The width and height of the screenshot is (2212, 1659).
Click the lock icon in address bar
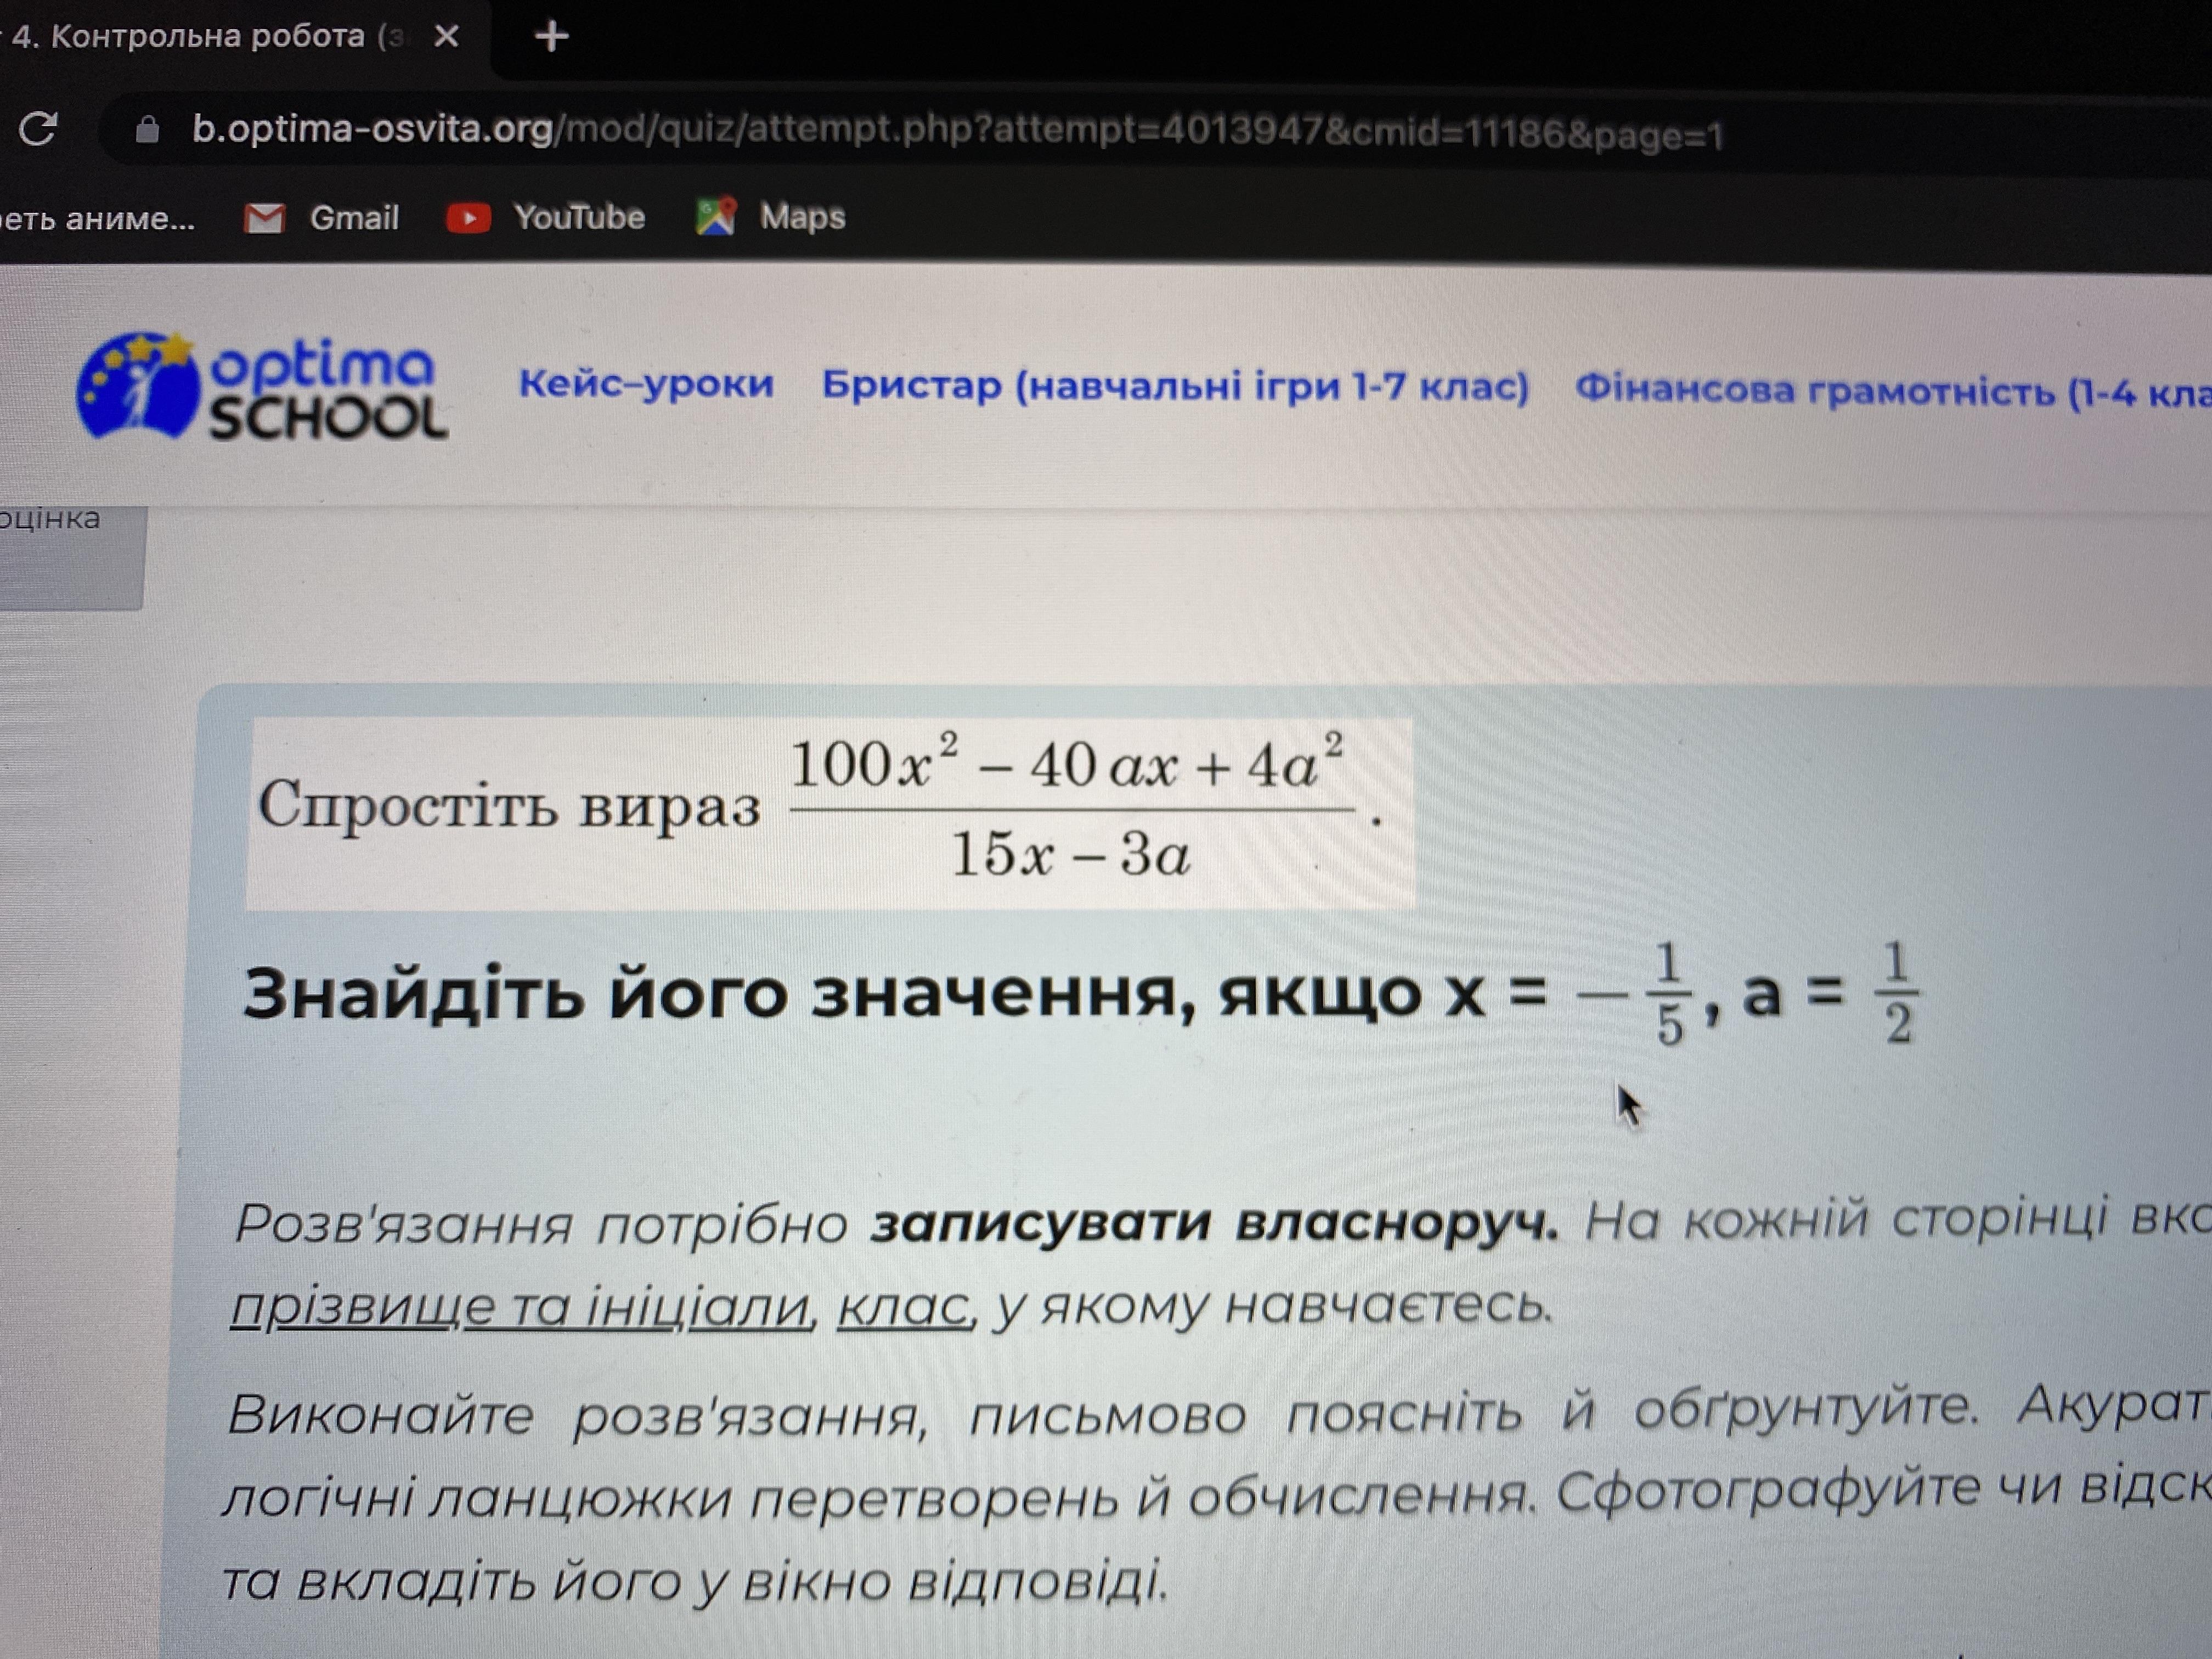(x=147, y=130)
